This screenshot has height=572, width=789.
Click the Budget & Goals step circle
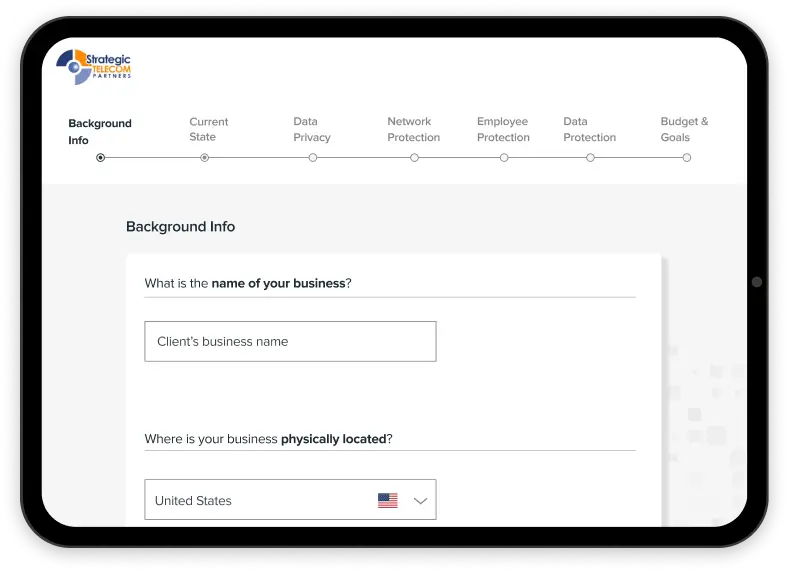click(686, 157)
